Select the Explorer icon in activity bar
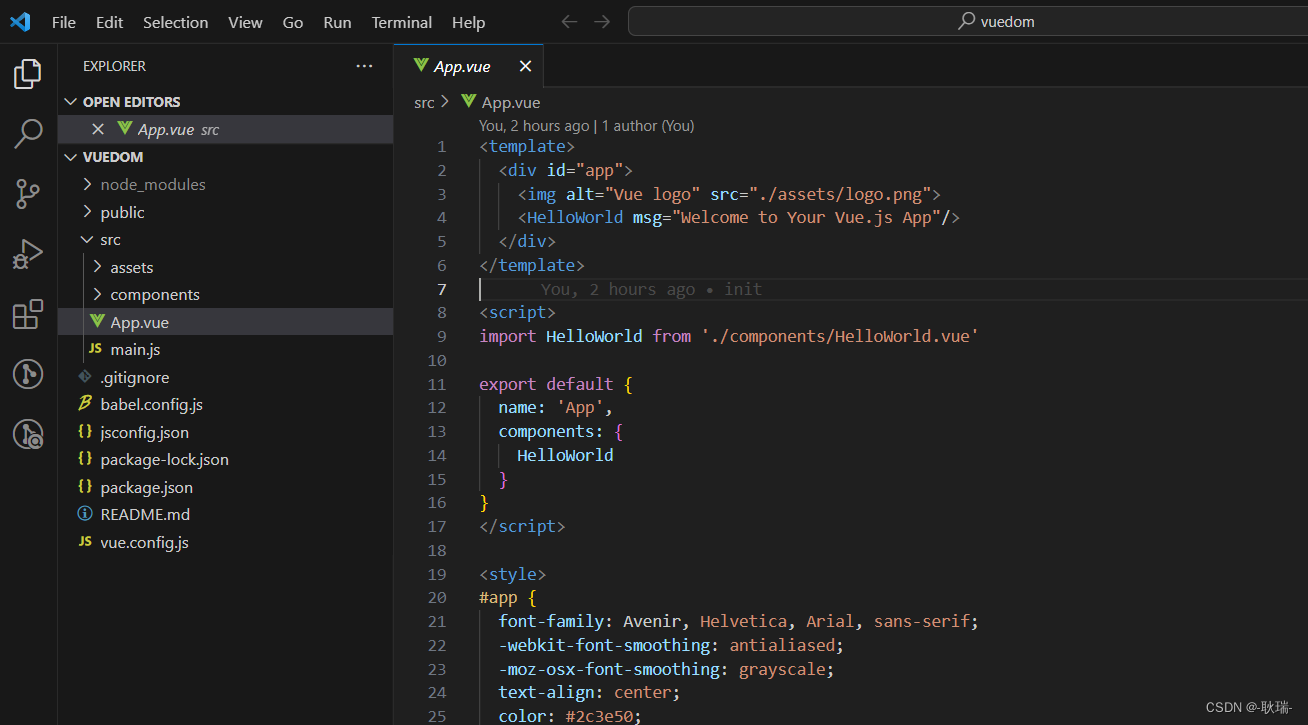 click(27, 73)
